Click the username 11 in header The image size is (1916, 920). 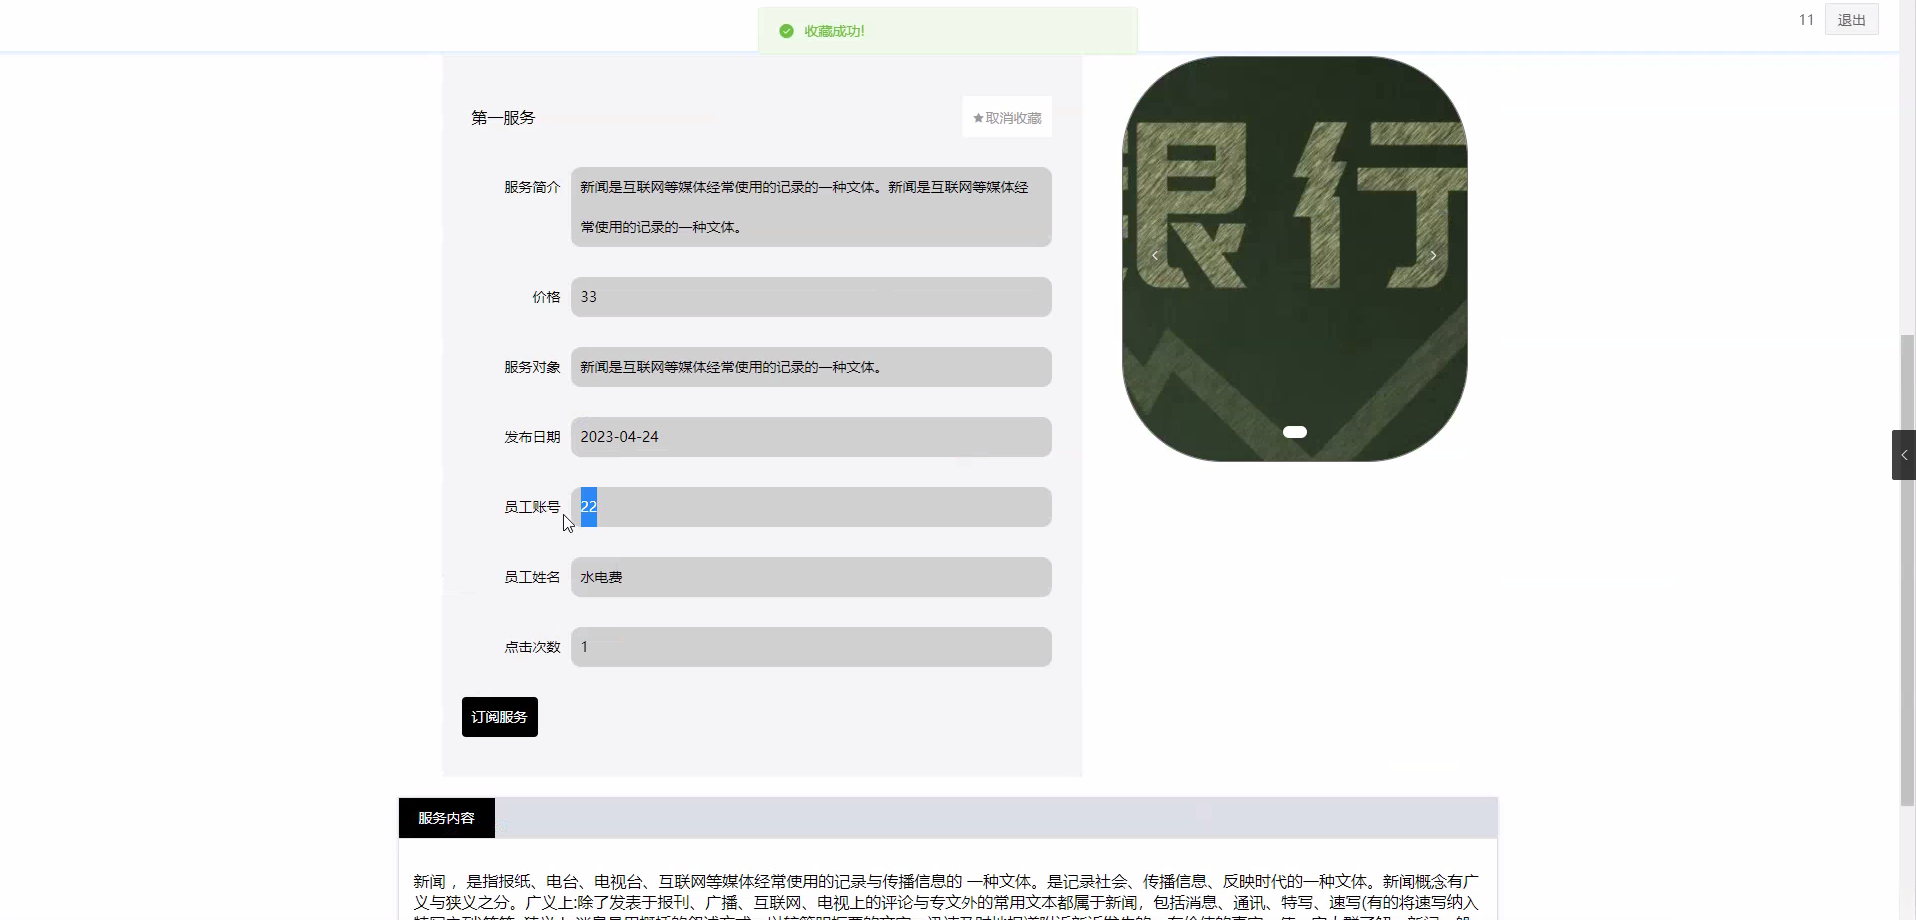pyautogui.click(x=1806, y=20)
